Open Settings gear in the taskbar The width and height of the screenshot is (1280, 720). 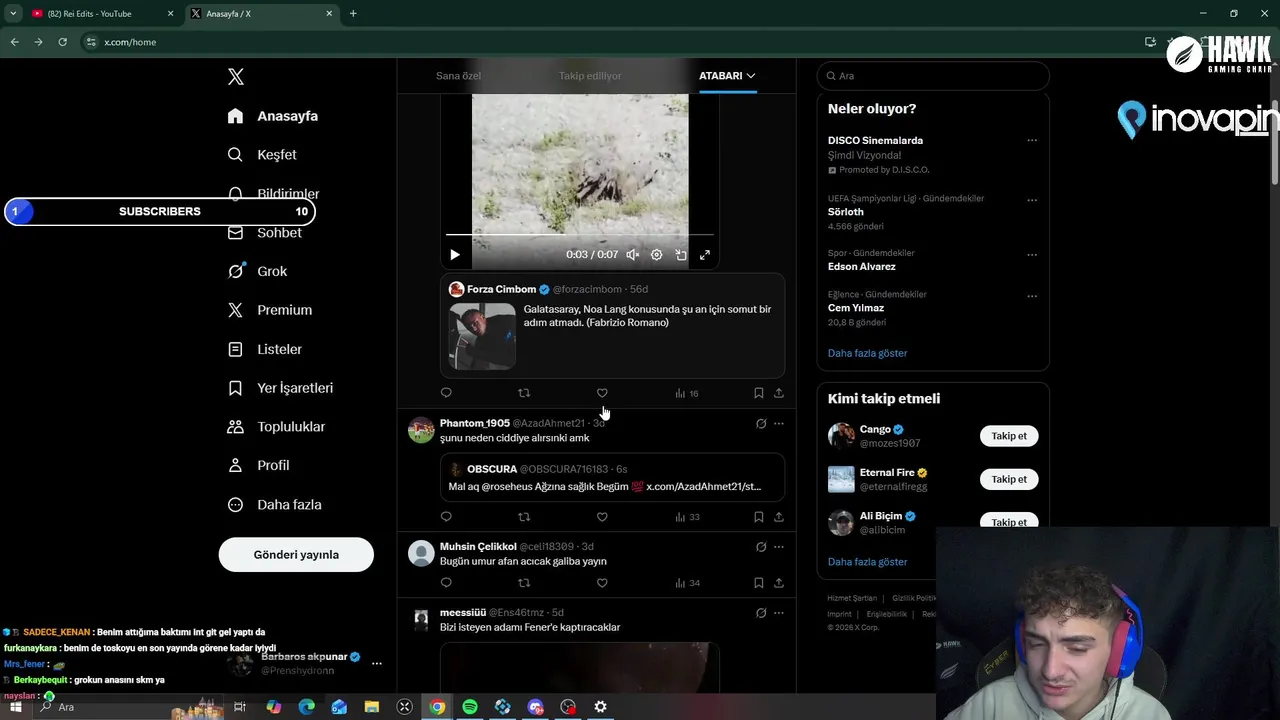click(x=600, y=707)
